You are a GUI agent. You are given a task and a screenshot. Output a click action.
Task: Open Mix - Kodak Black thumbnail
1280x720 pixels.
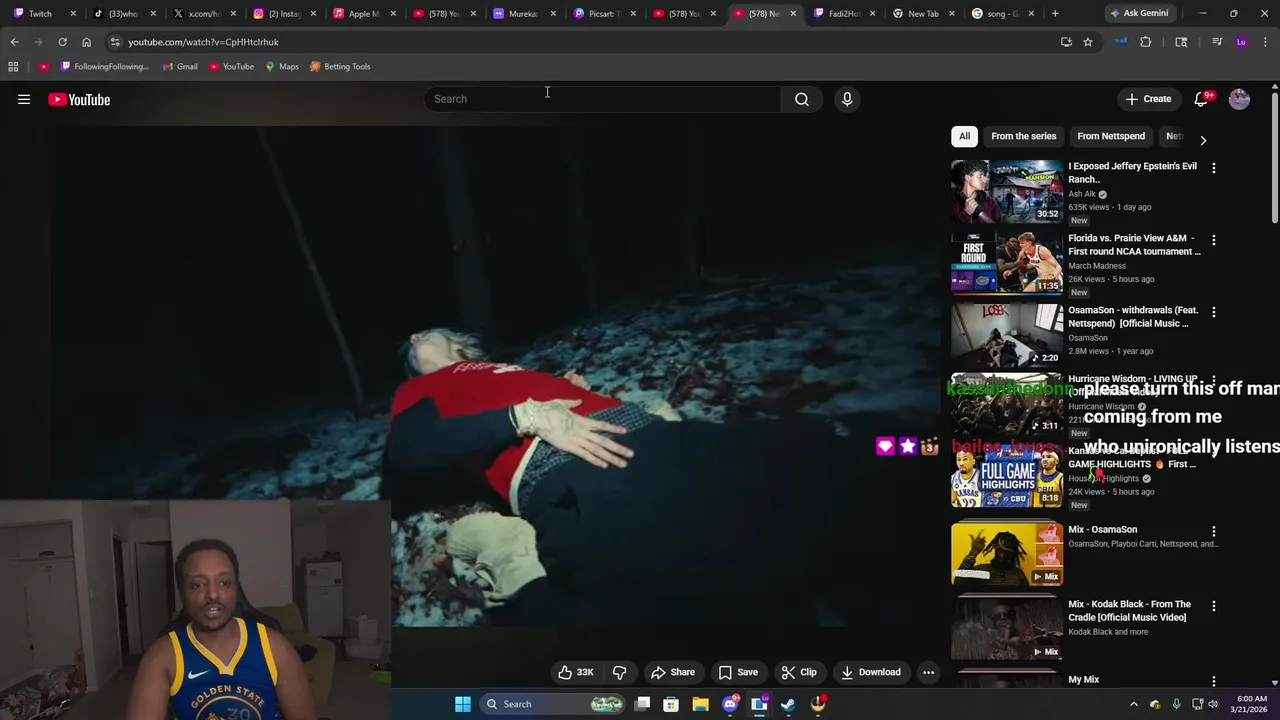(1007, 629)
